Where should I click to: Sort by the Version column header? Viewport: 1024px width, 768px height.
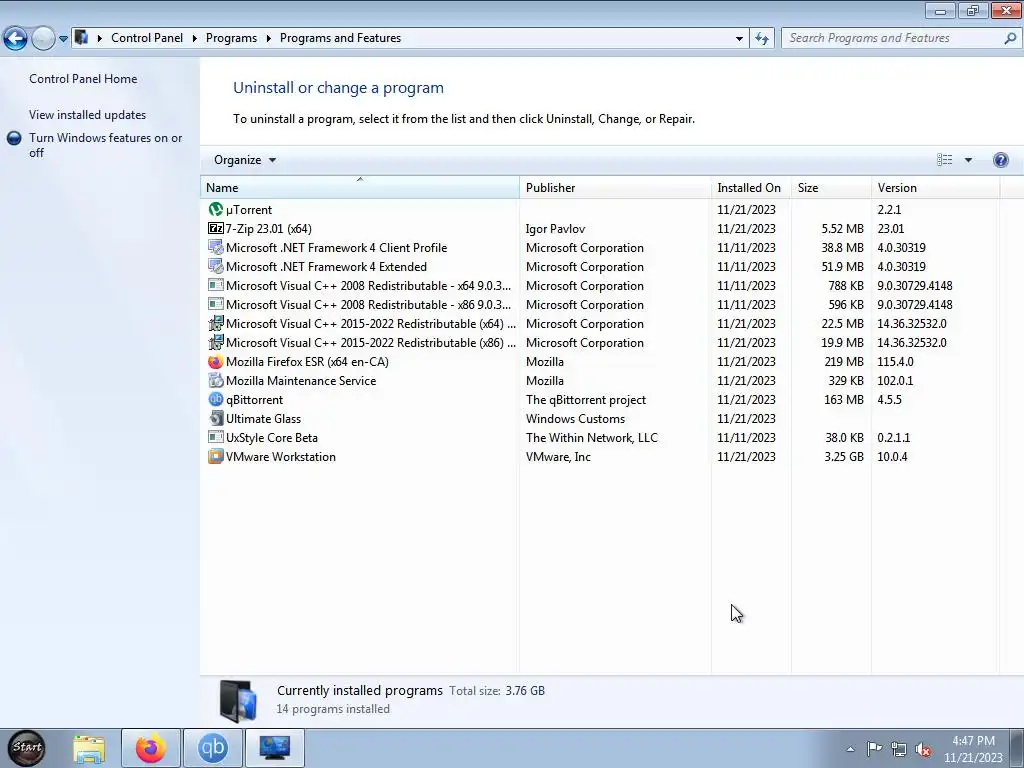(x=935, y=187)
